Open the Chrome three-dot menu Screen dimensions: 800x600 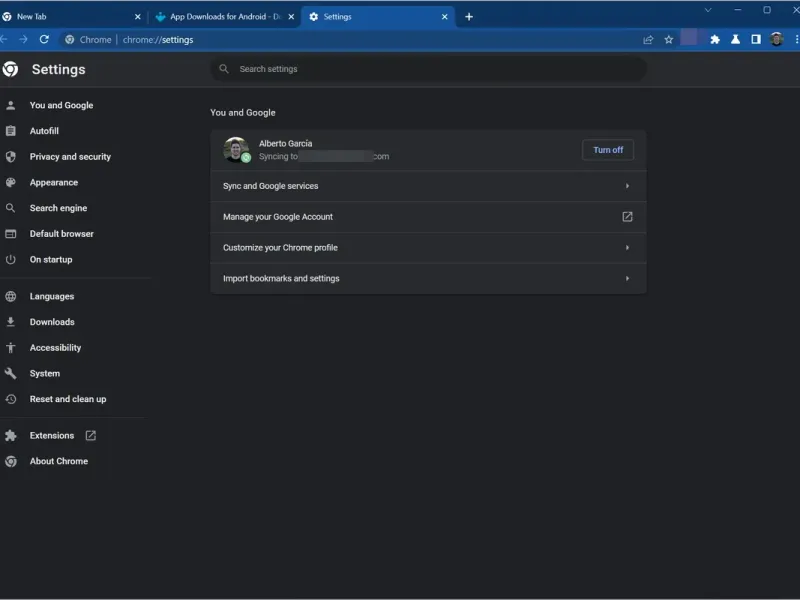[x=796, y=39]
